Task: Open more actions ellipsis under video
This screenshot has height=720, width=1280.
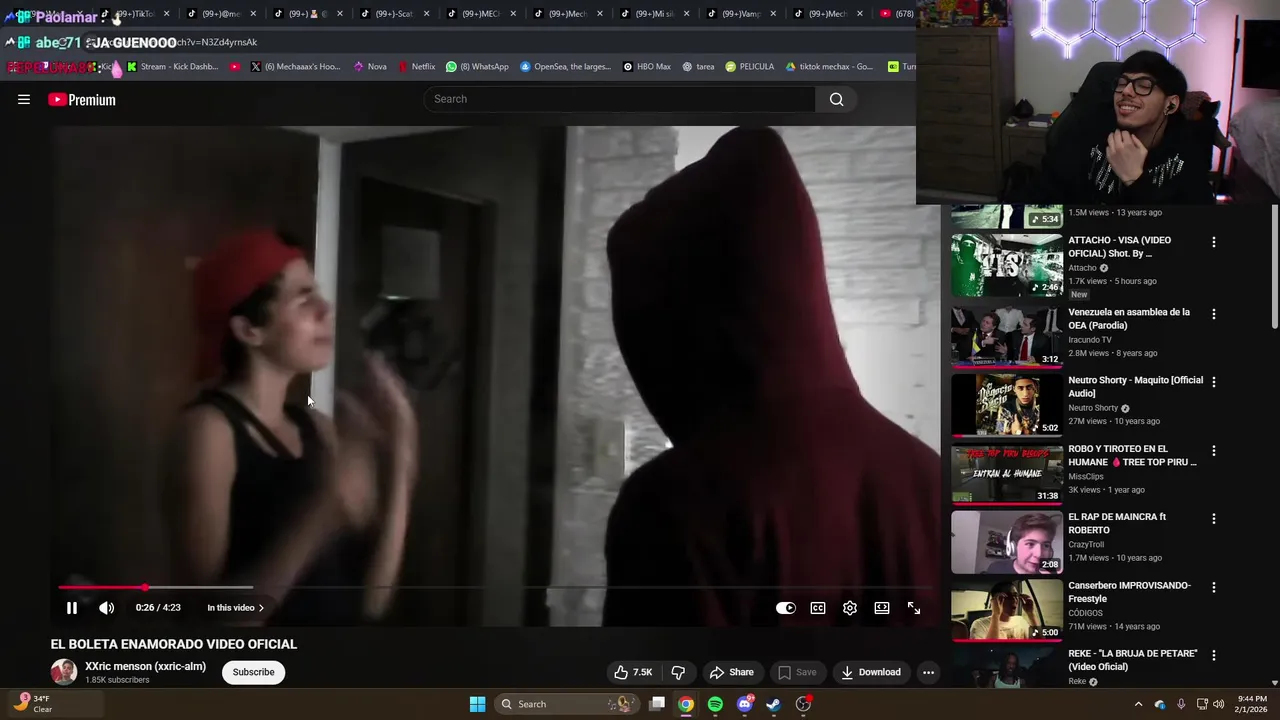Action: coord(928,672)
